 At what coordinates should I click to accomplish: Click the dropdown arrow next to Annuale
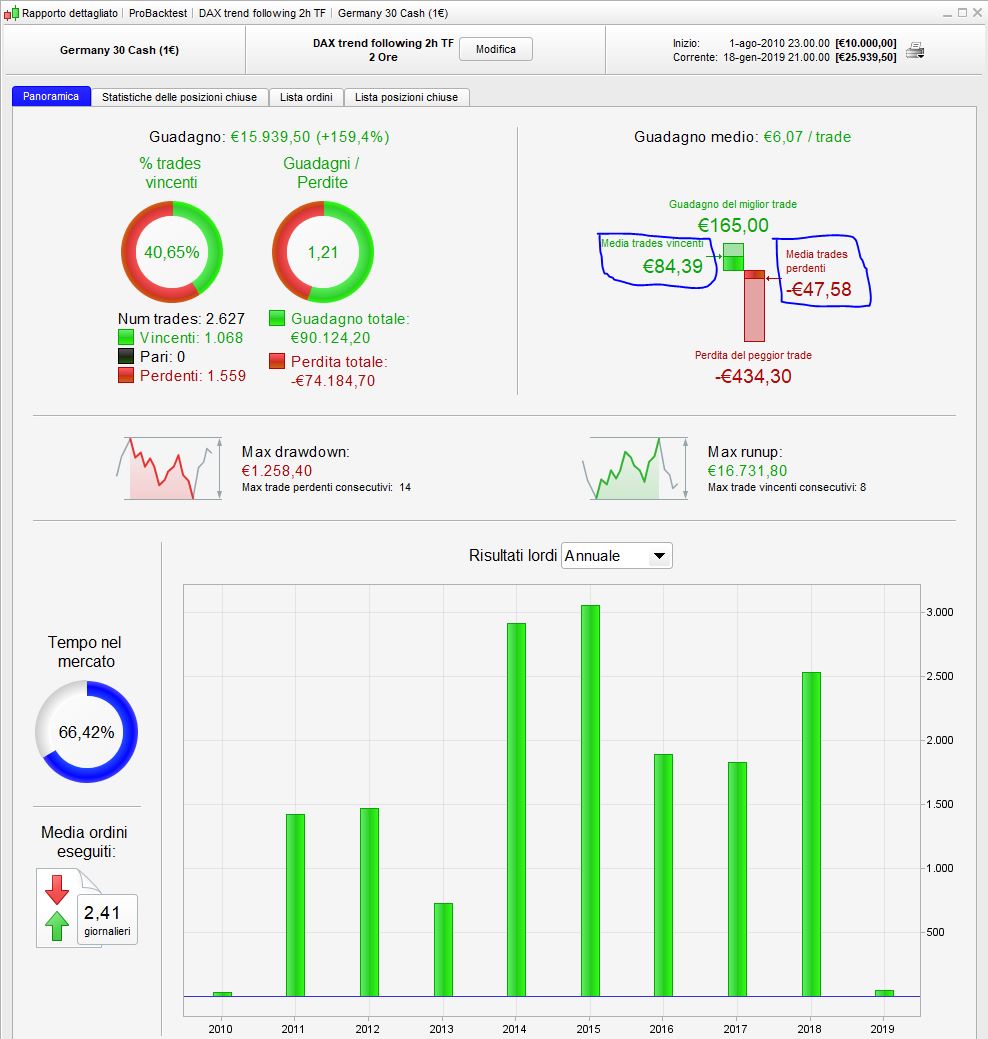[x=659, y=556]
